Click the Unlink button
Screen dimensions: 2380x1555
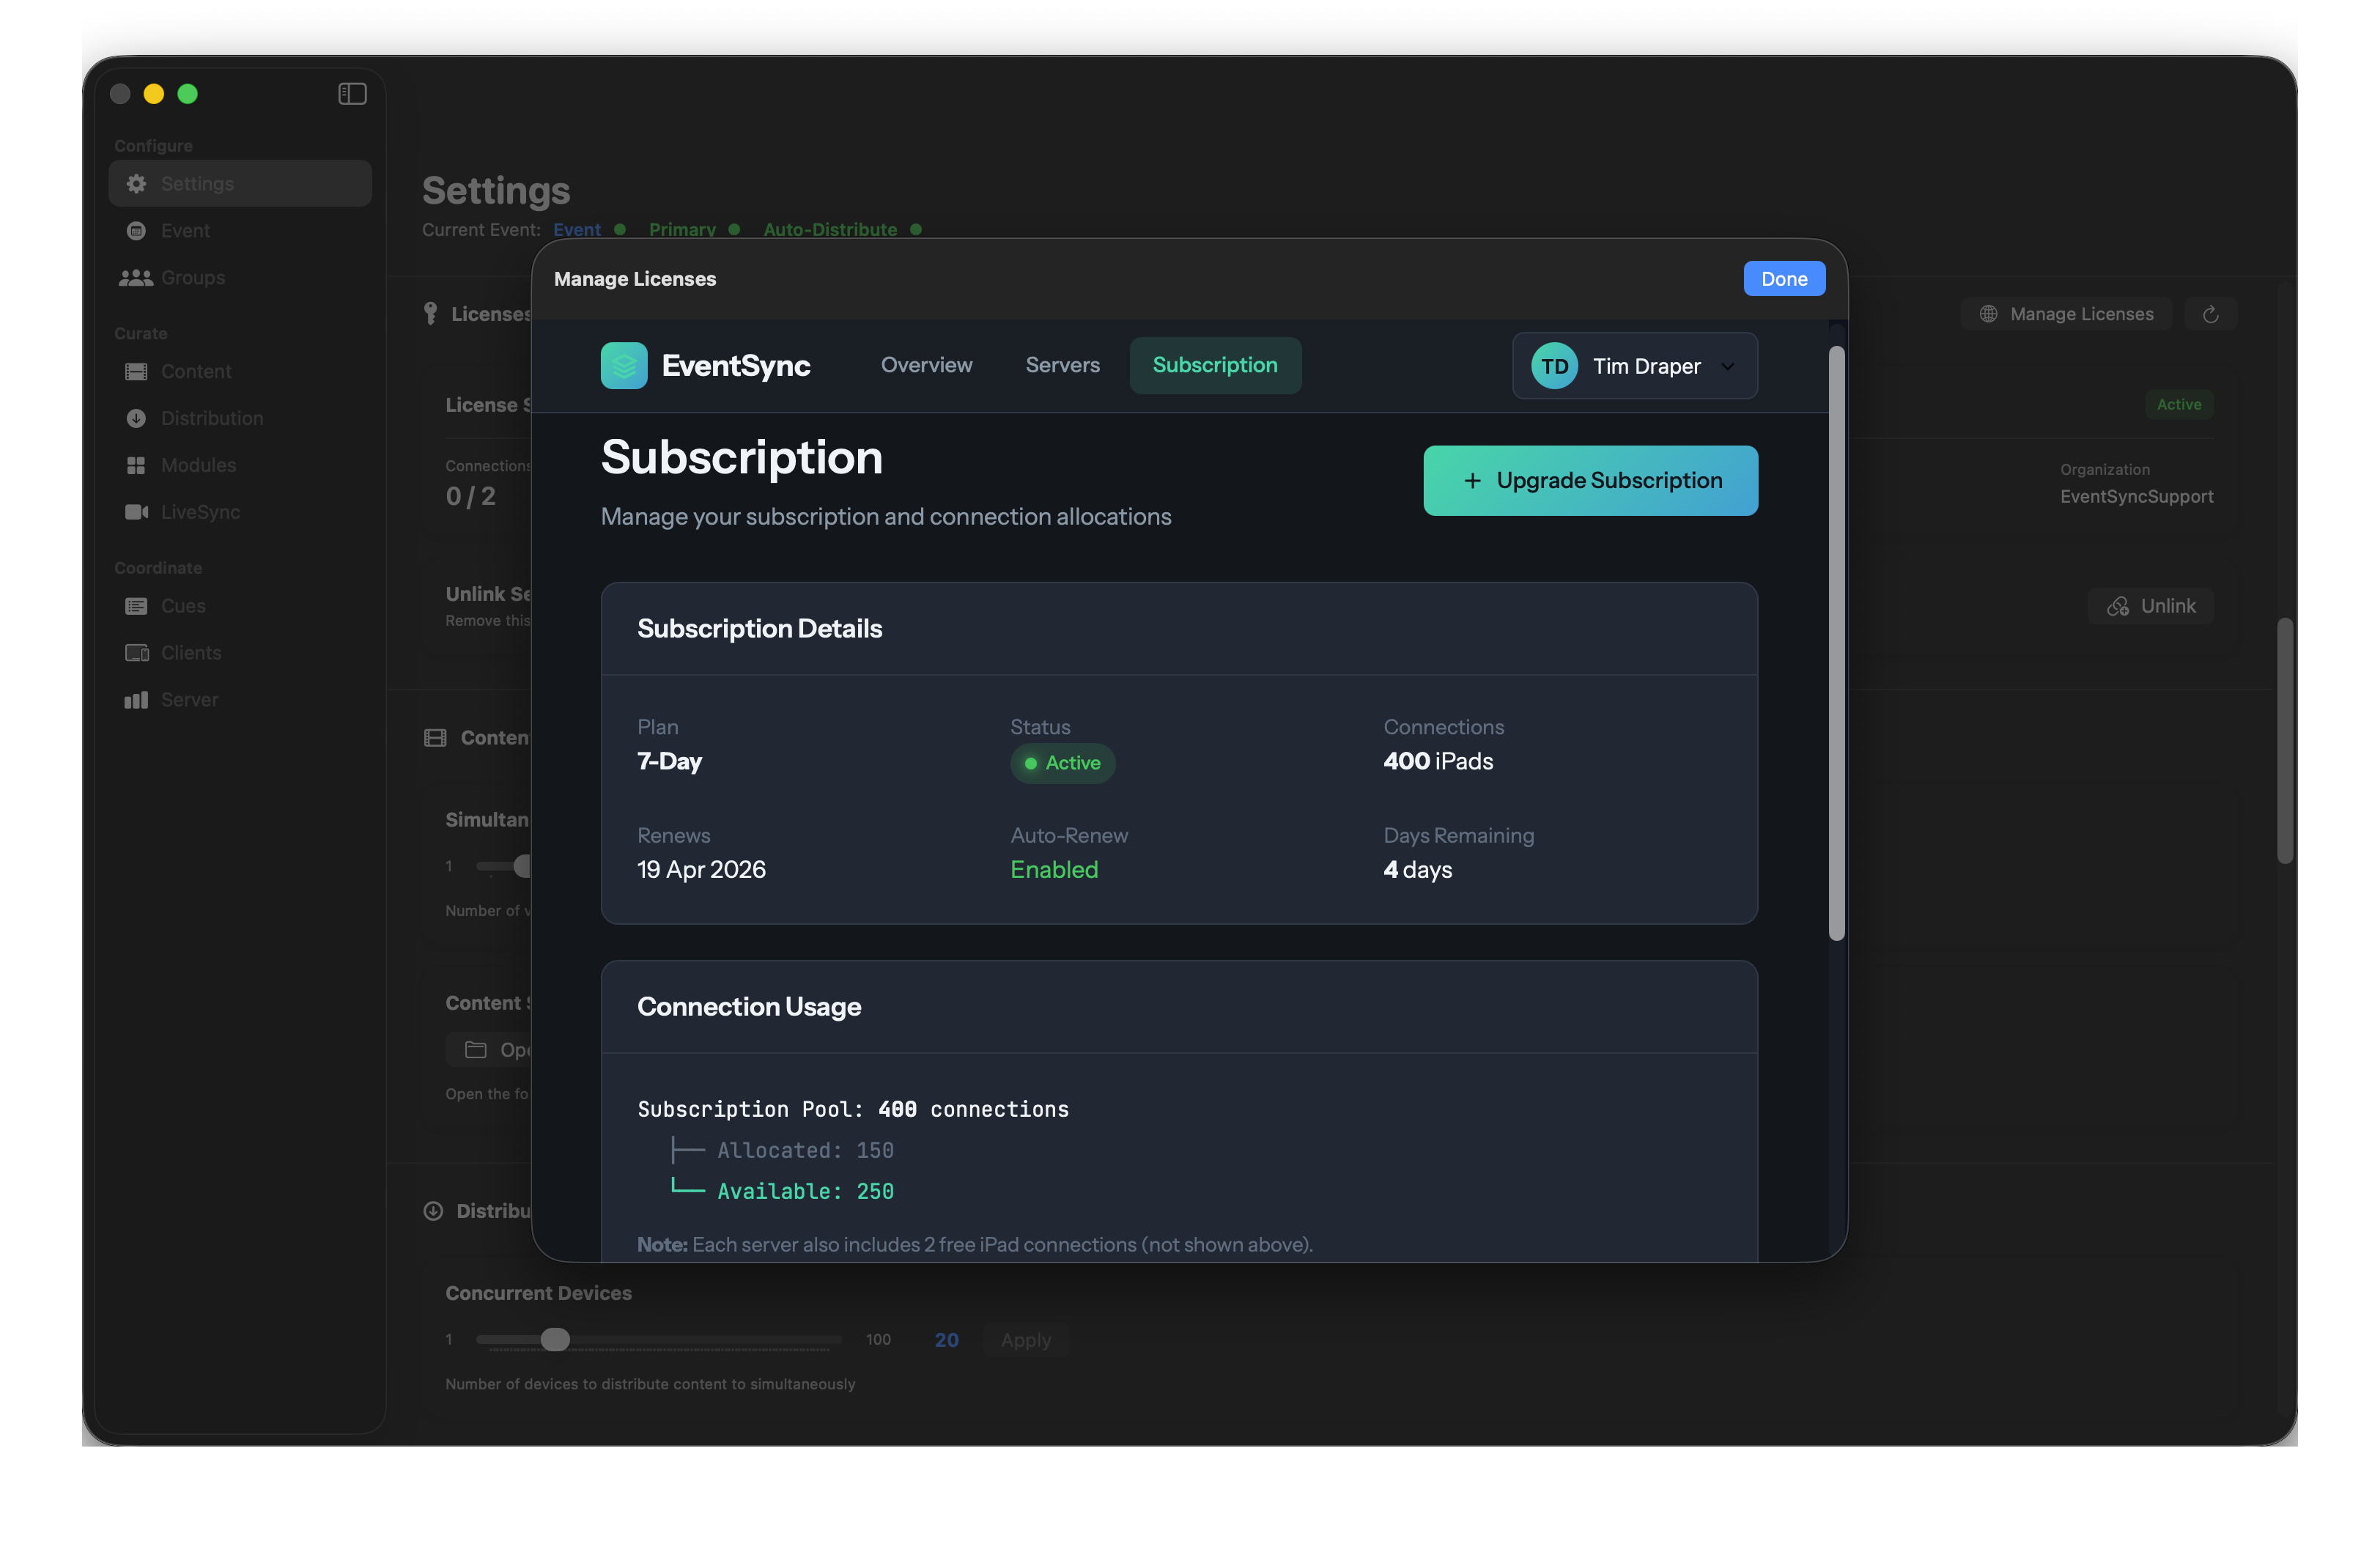(x=2151, y=607)
